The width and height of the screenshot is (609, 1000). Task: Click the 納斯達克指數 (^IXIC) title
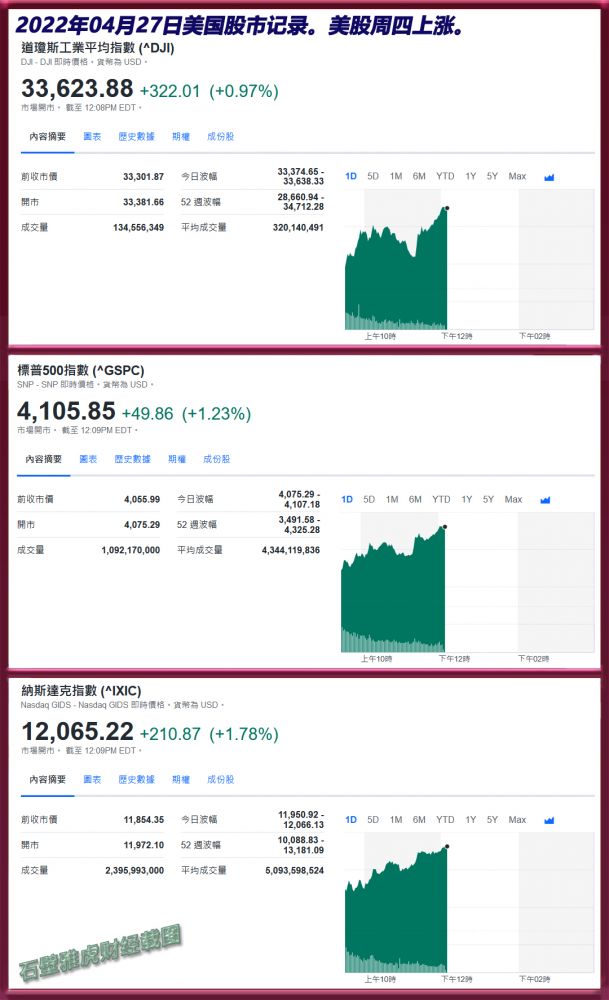point(81,691)
